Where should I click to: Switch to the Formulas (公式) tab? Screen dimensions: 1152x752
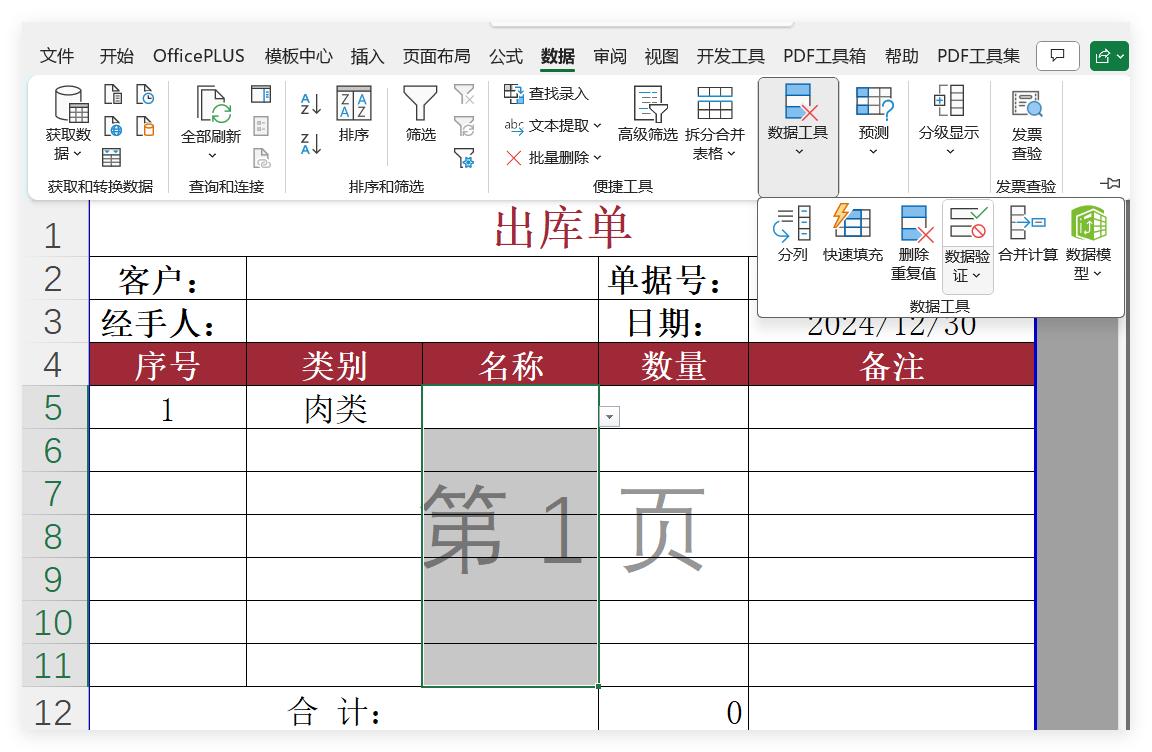pyautogui.click(x=505, y=56)
